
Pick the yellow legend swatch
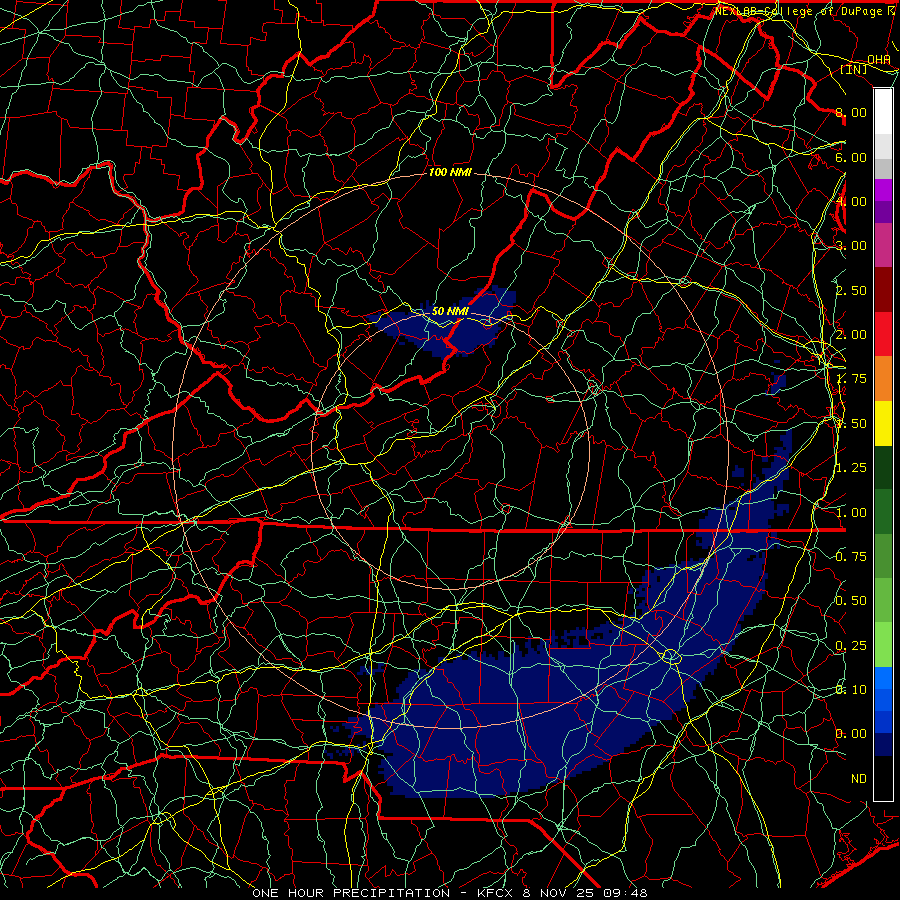pos(883,423)
